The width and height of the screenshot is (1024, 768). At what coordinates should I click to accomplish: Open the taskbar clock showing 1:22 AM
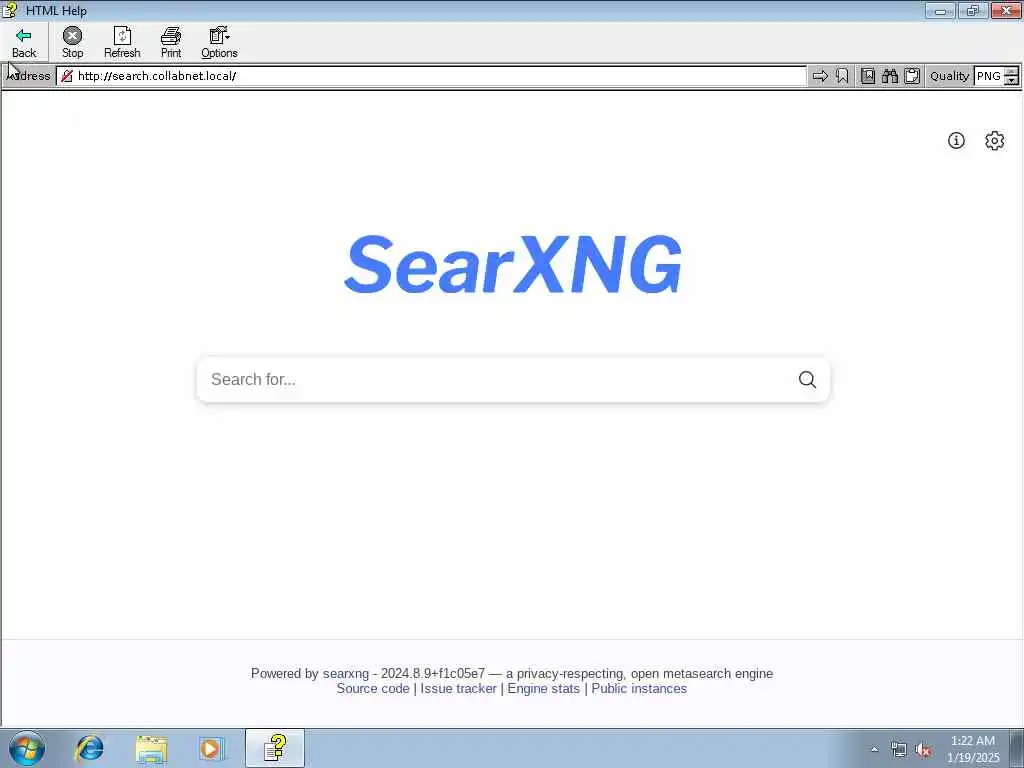[x=973, y=749]
